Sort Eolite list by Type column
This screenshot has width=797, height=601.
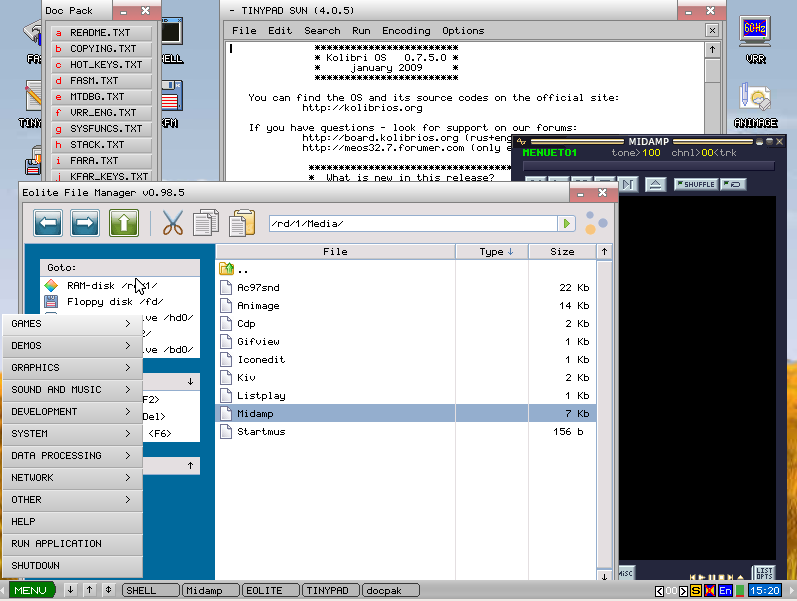[x=492, y=252]
